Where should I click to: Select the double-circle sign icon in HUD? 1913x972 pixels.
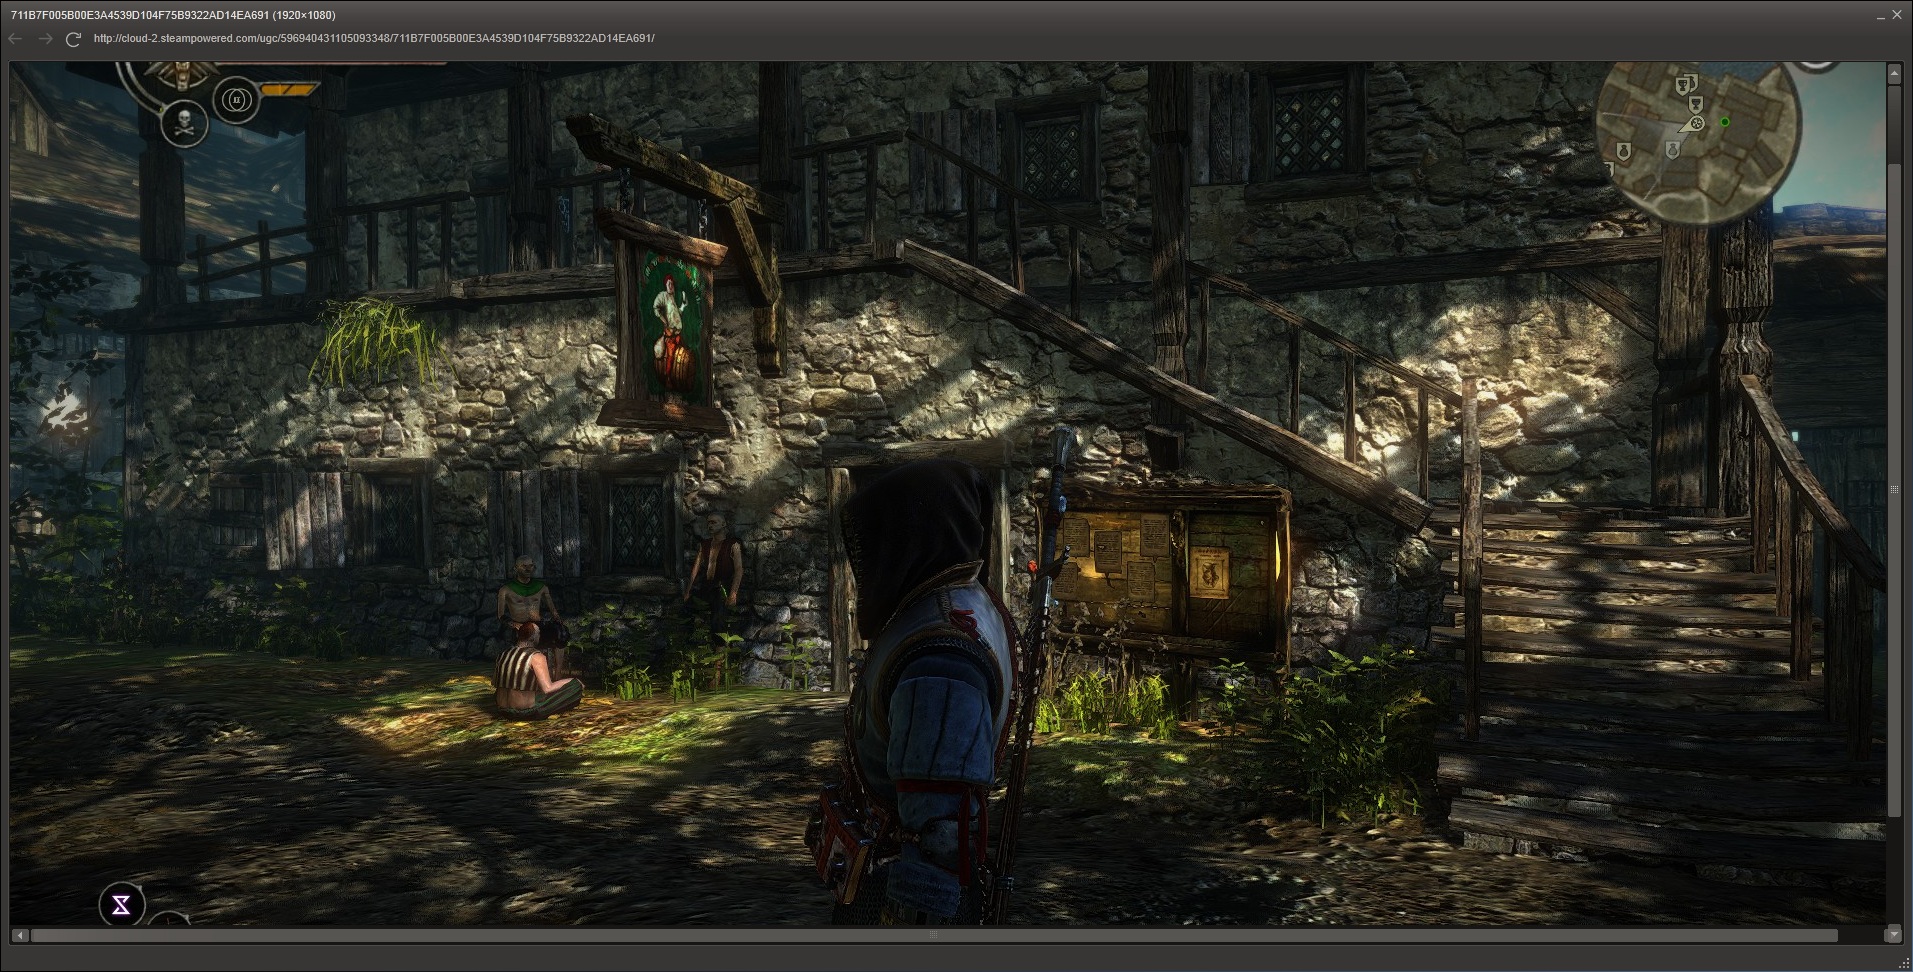click(237, 100)
